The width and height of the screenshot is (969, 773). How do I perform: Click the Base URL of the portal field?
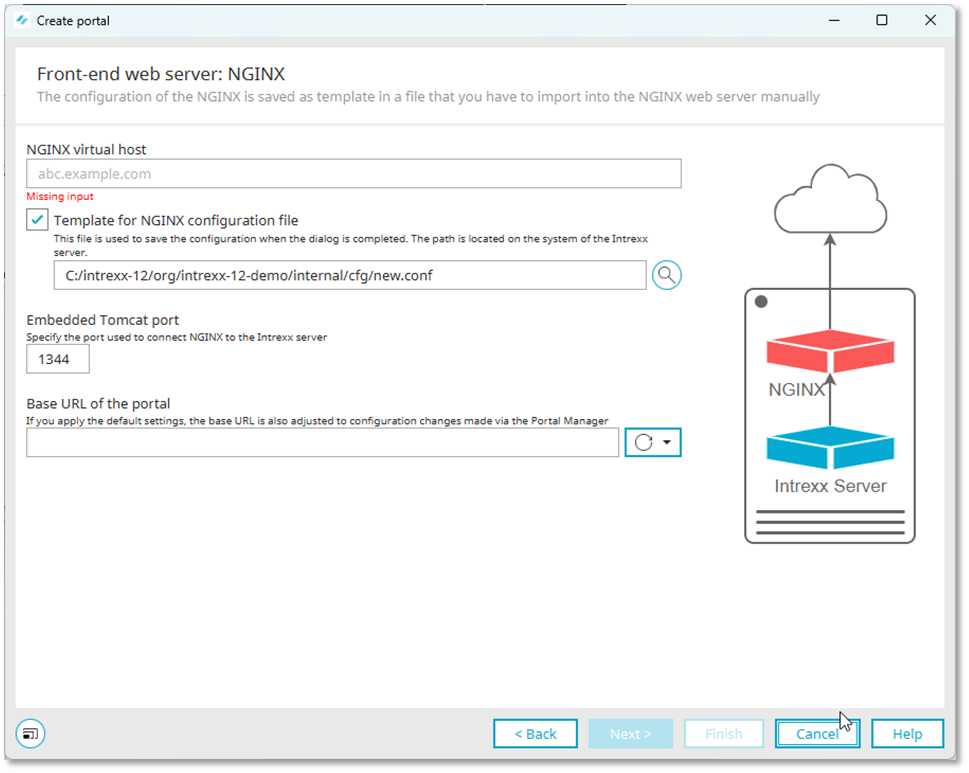(x=322, y=443)
